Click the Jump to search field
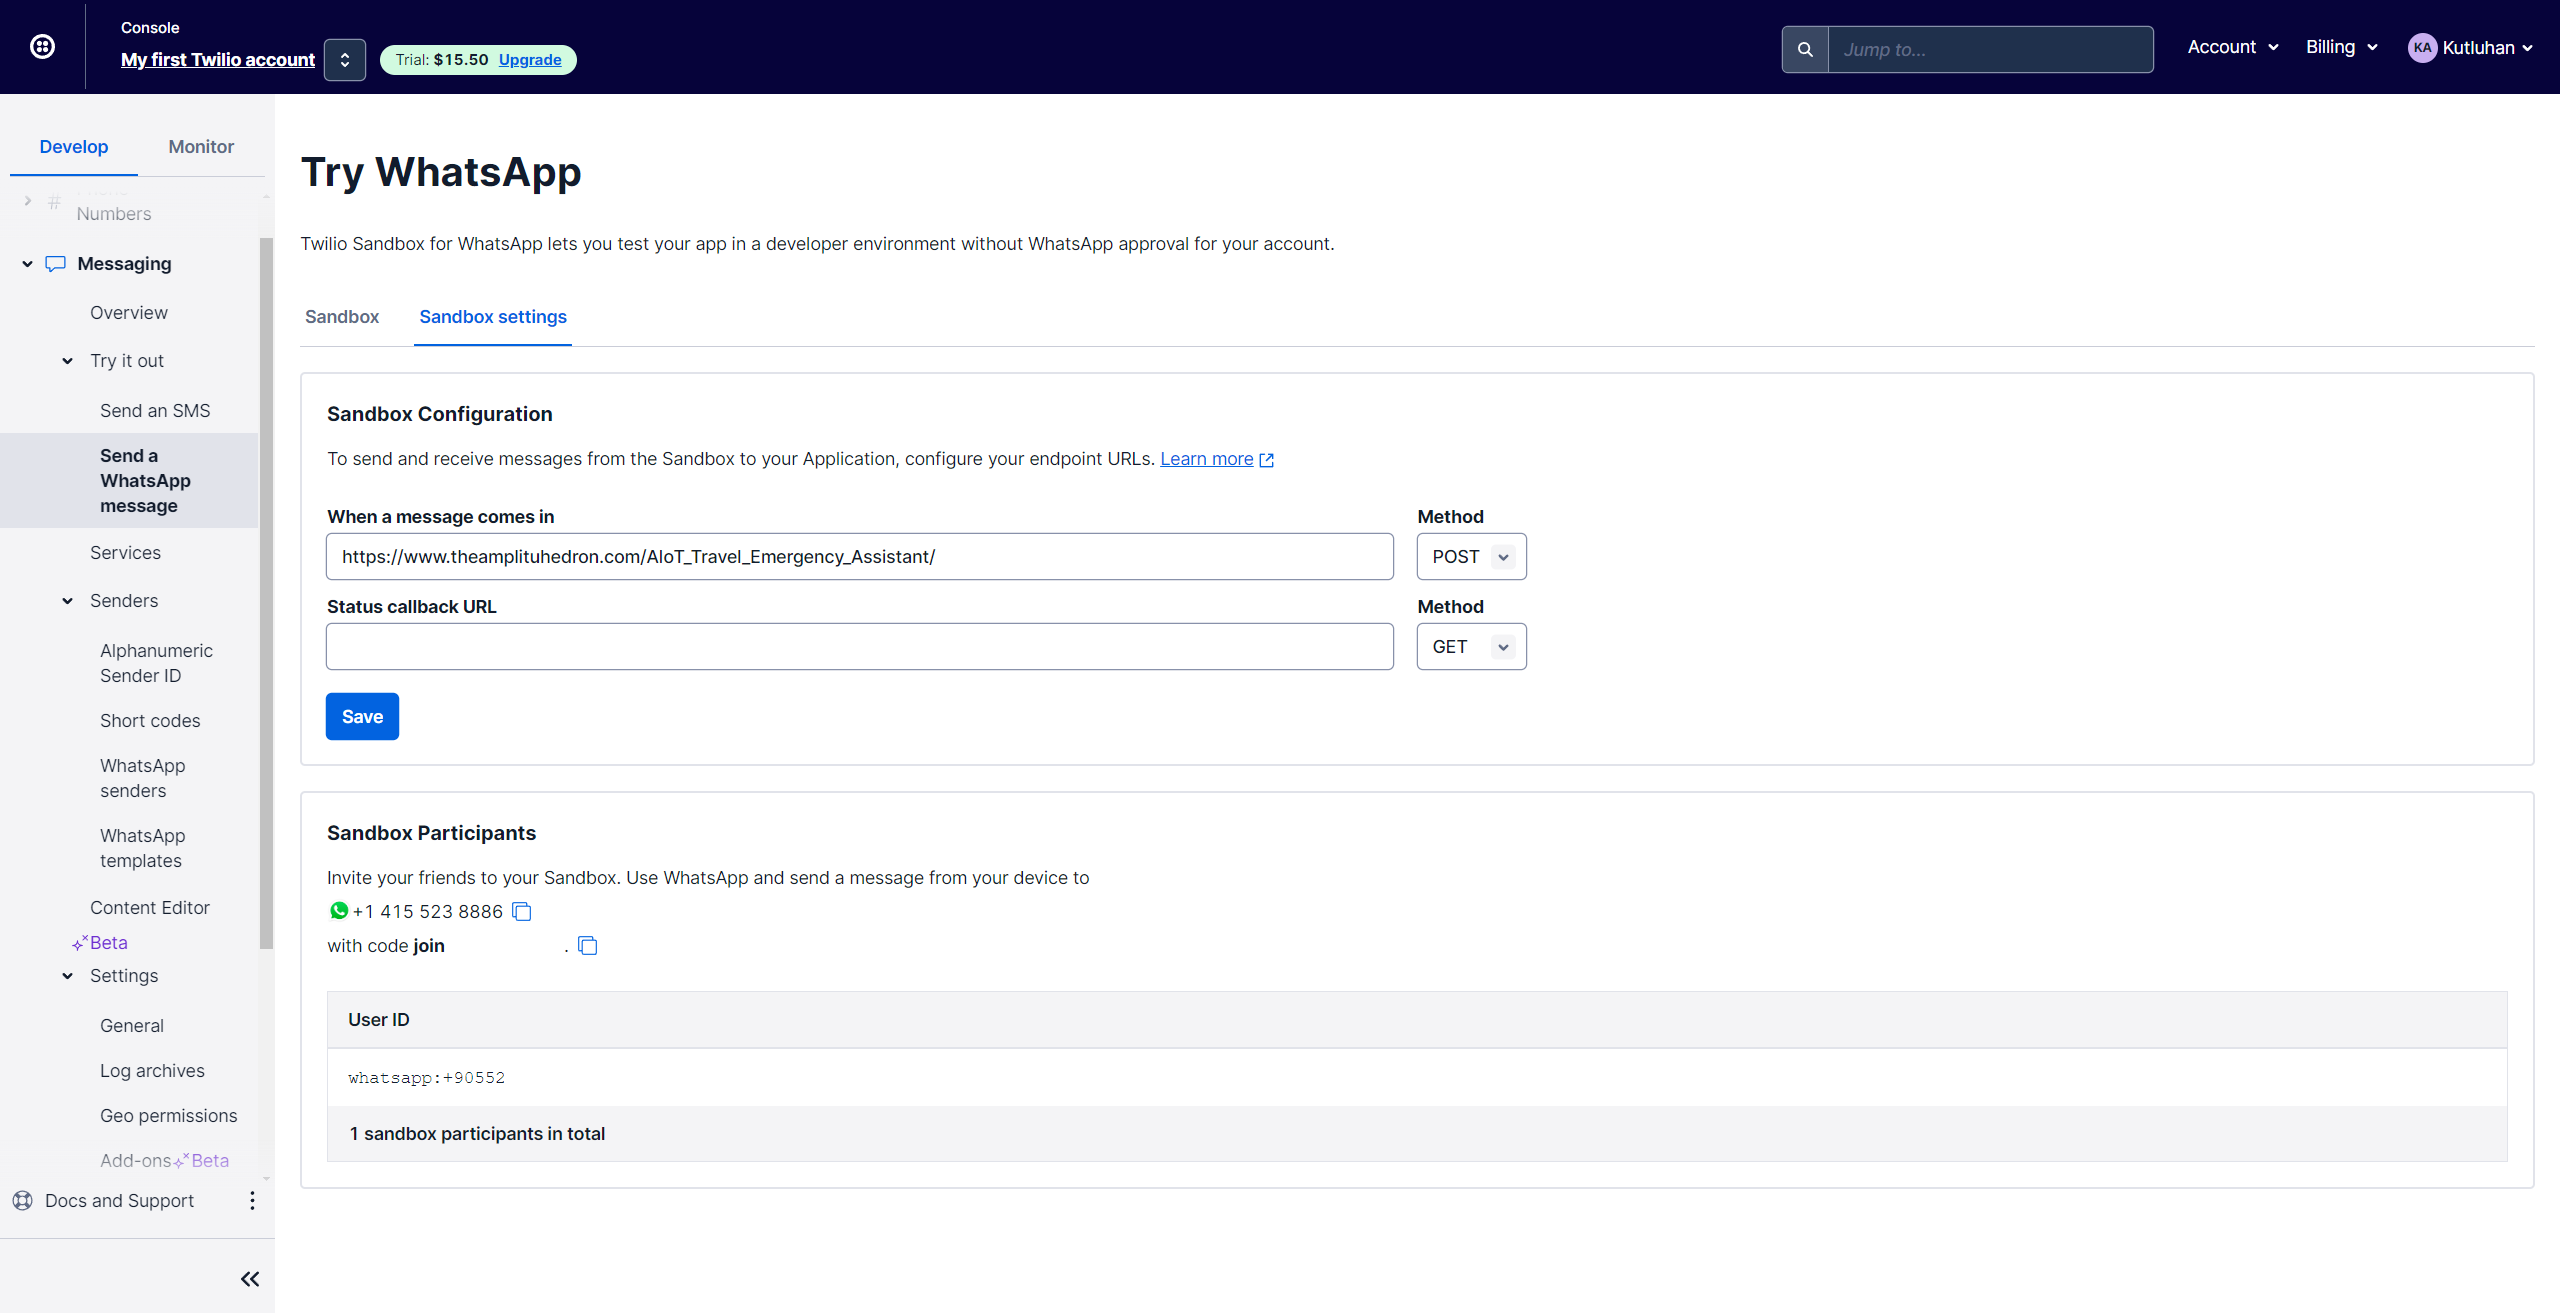This screenshot has height=1313, width=2560. point(1990,49)
